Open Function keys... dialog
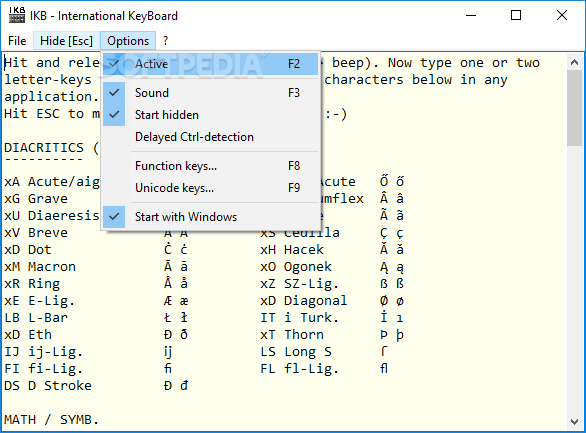 (x=210, y=166)
